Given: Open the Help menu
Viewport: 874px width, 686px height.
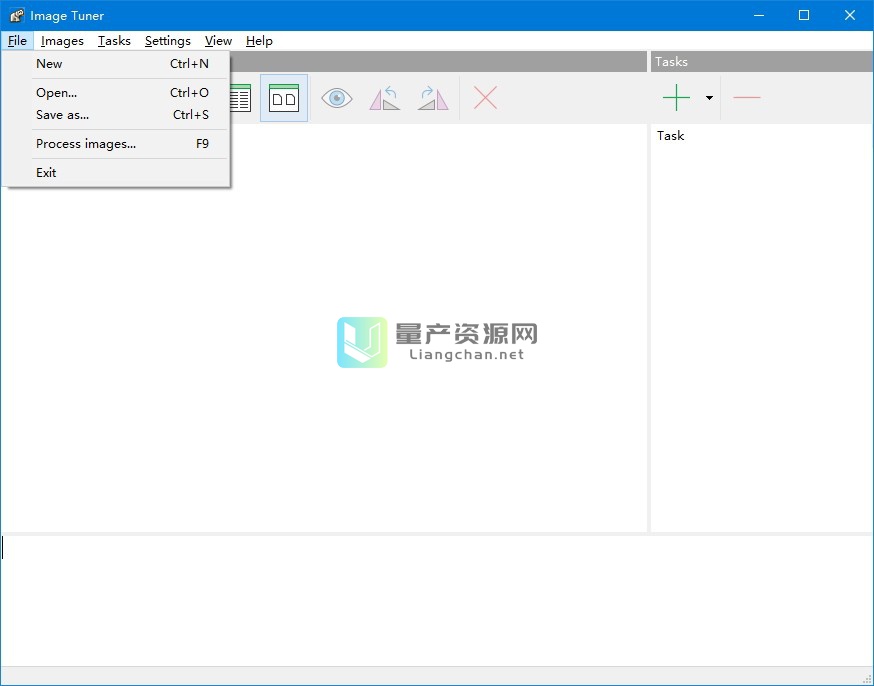Looking at the screenshot, I should pyautogui.click(x=259, y=41).
